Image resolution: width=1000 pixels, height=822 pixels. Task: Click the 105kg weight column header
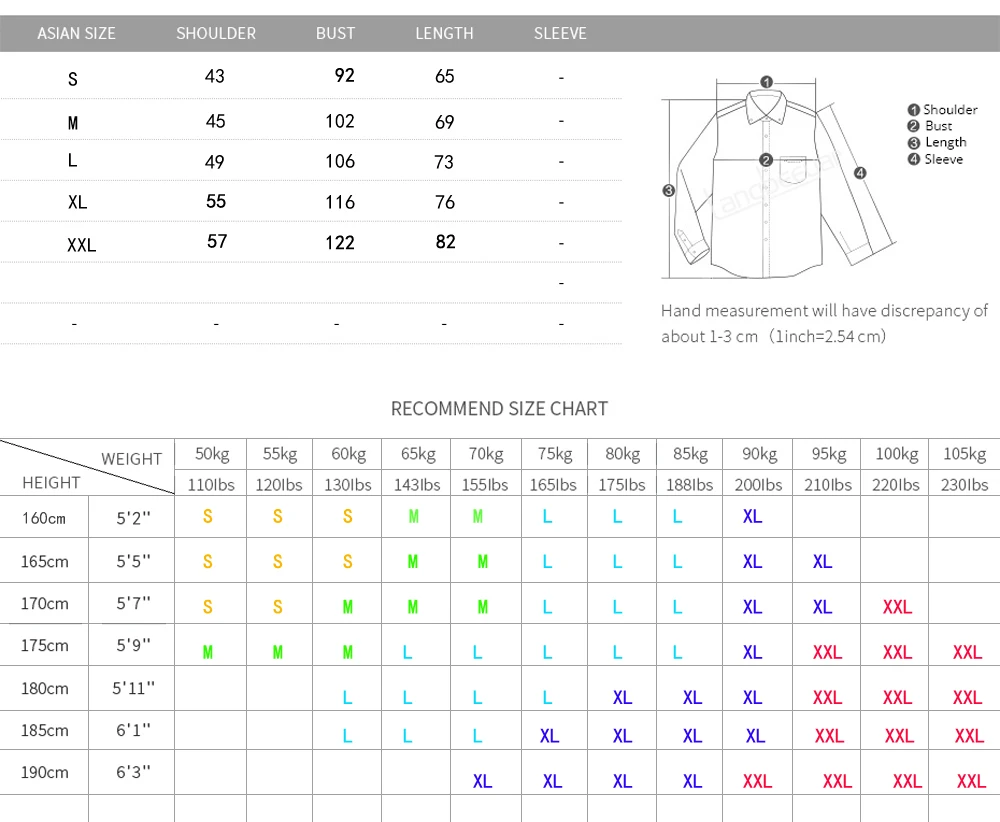(x=964, y=454)
